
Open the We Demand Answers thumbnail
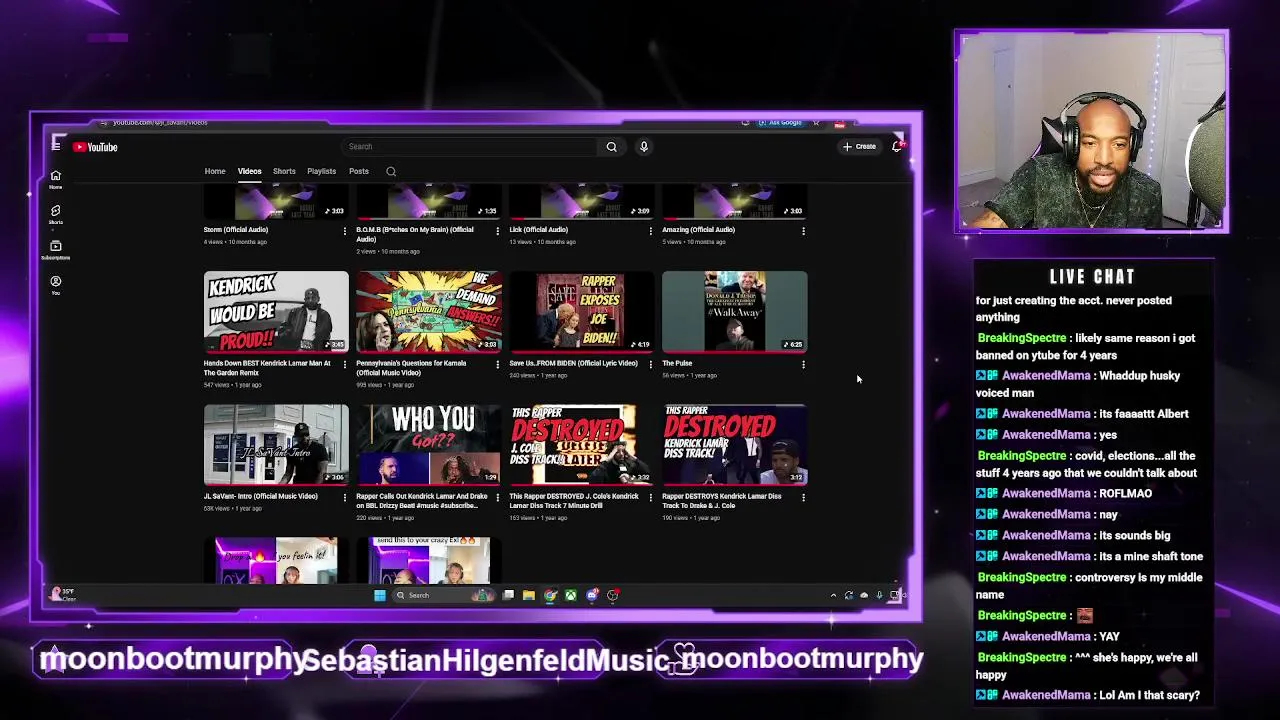pyautogui.click(x=429, y=311)
